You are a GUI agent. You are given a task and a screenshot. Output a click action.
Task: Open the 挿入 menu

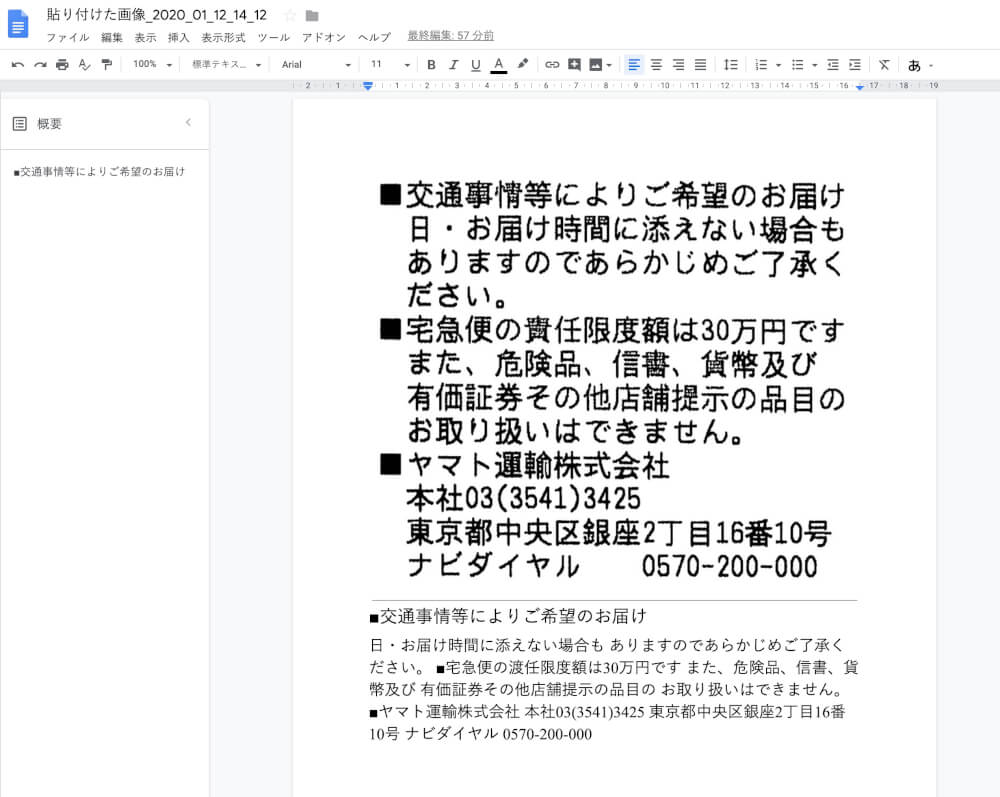pos(179,38)
